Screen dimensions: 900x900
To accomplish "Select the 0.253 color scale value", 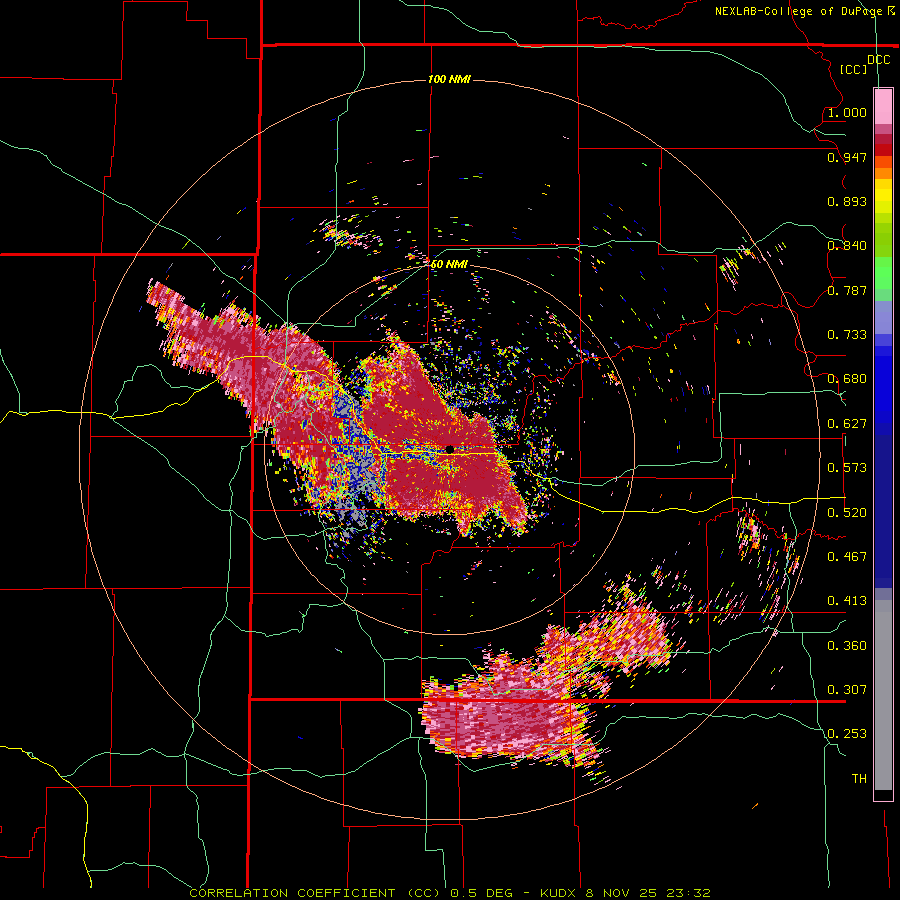I will pos(847,734).
